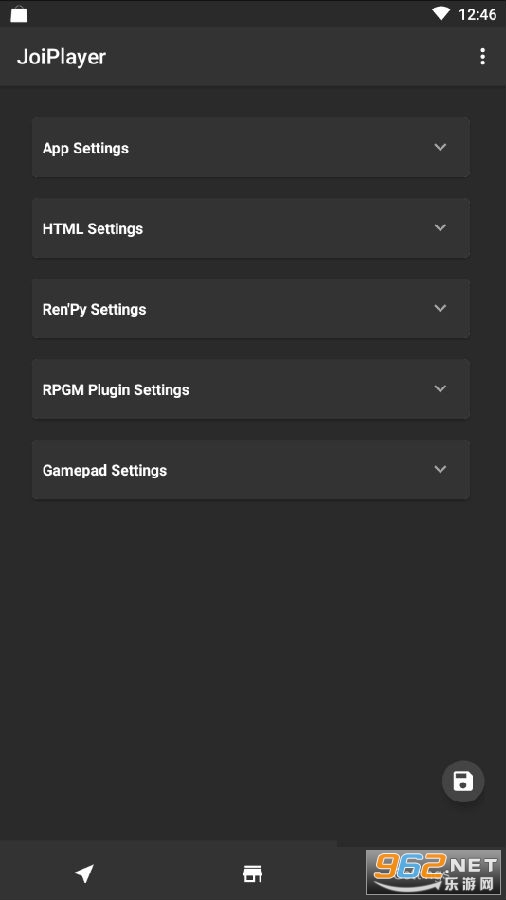Tap the floppy disk save button
Image resolution: width=506 pixels, height=900 pixels.
(x=463, y=781)
